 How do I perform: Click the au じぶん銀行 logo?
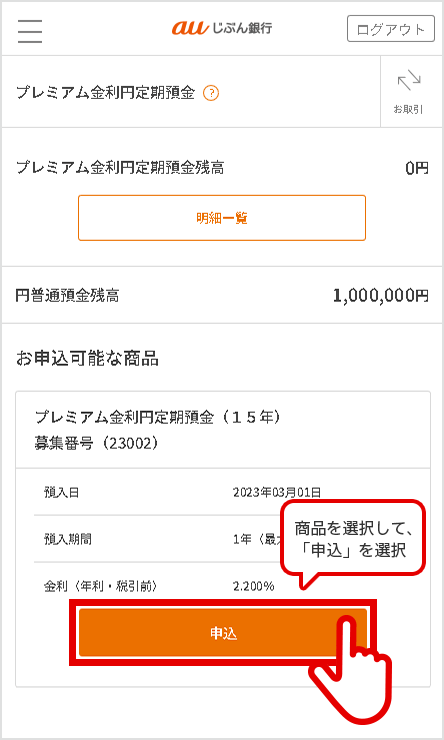(222, 28)
